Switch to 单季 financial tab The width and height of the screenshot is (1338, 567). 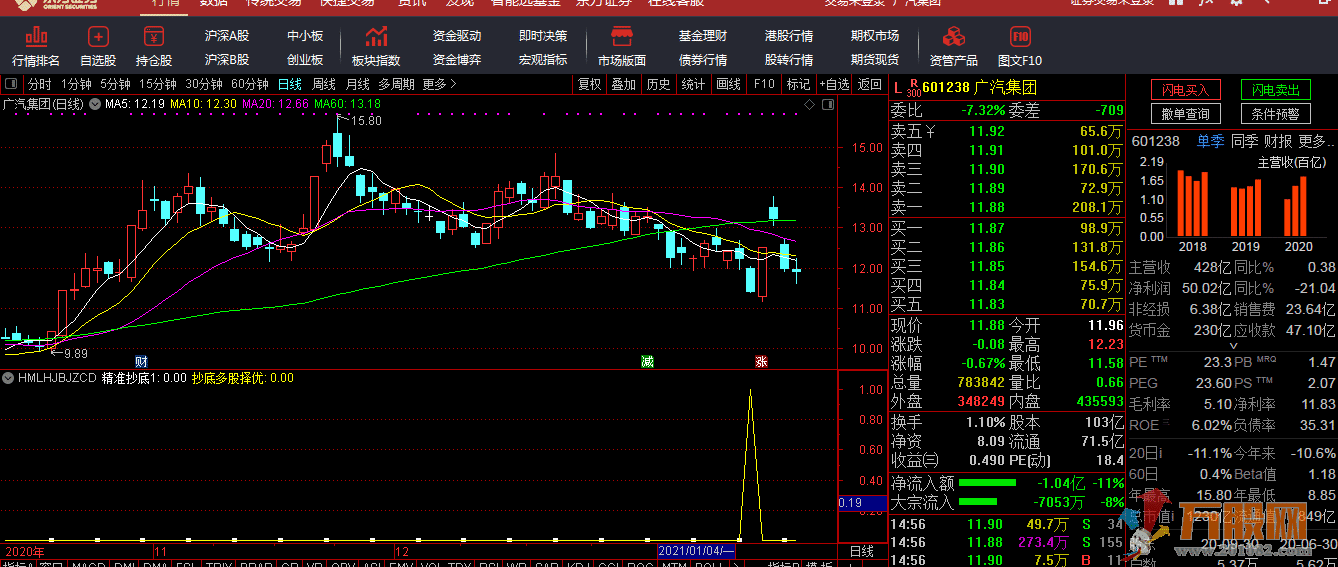1211,141
